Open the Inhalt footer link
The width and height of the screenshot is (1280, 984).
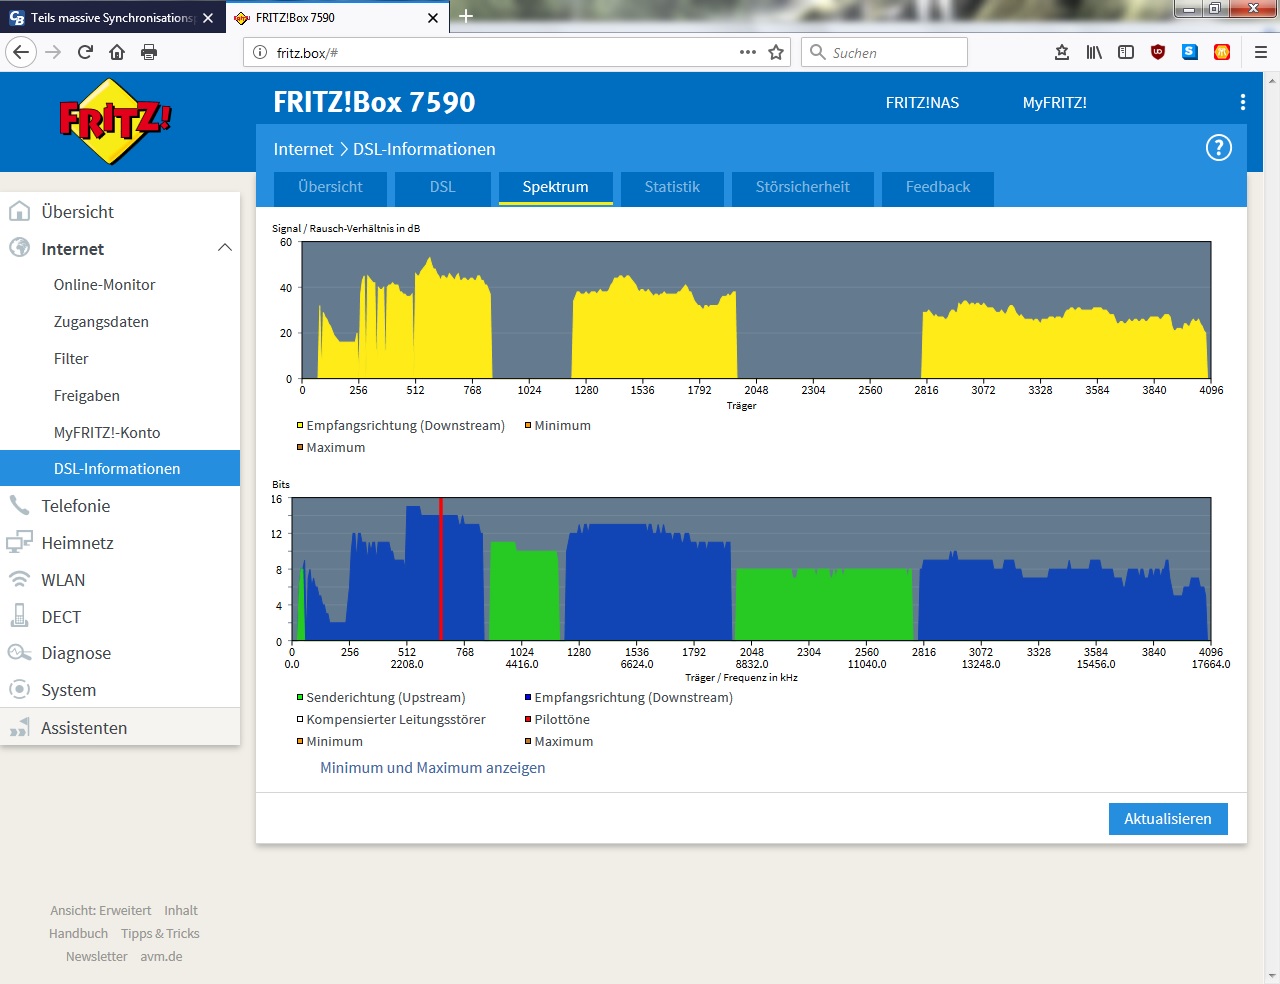tap(181, 911)
